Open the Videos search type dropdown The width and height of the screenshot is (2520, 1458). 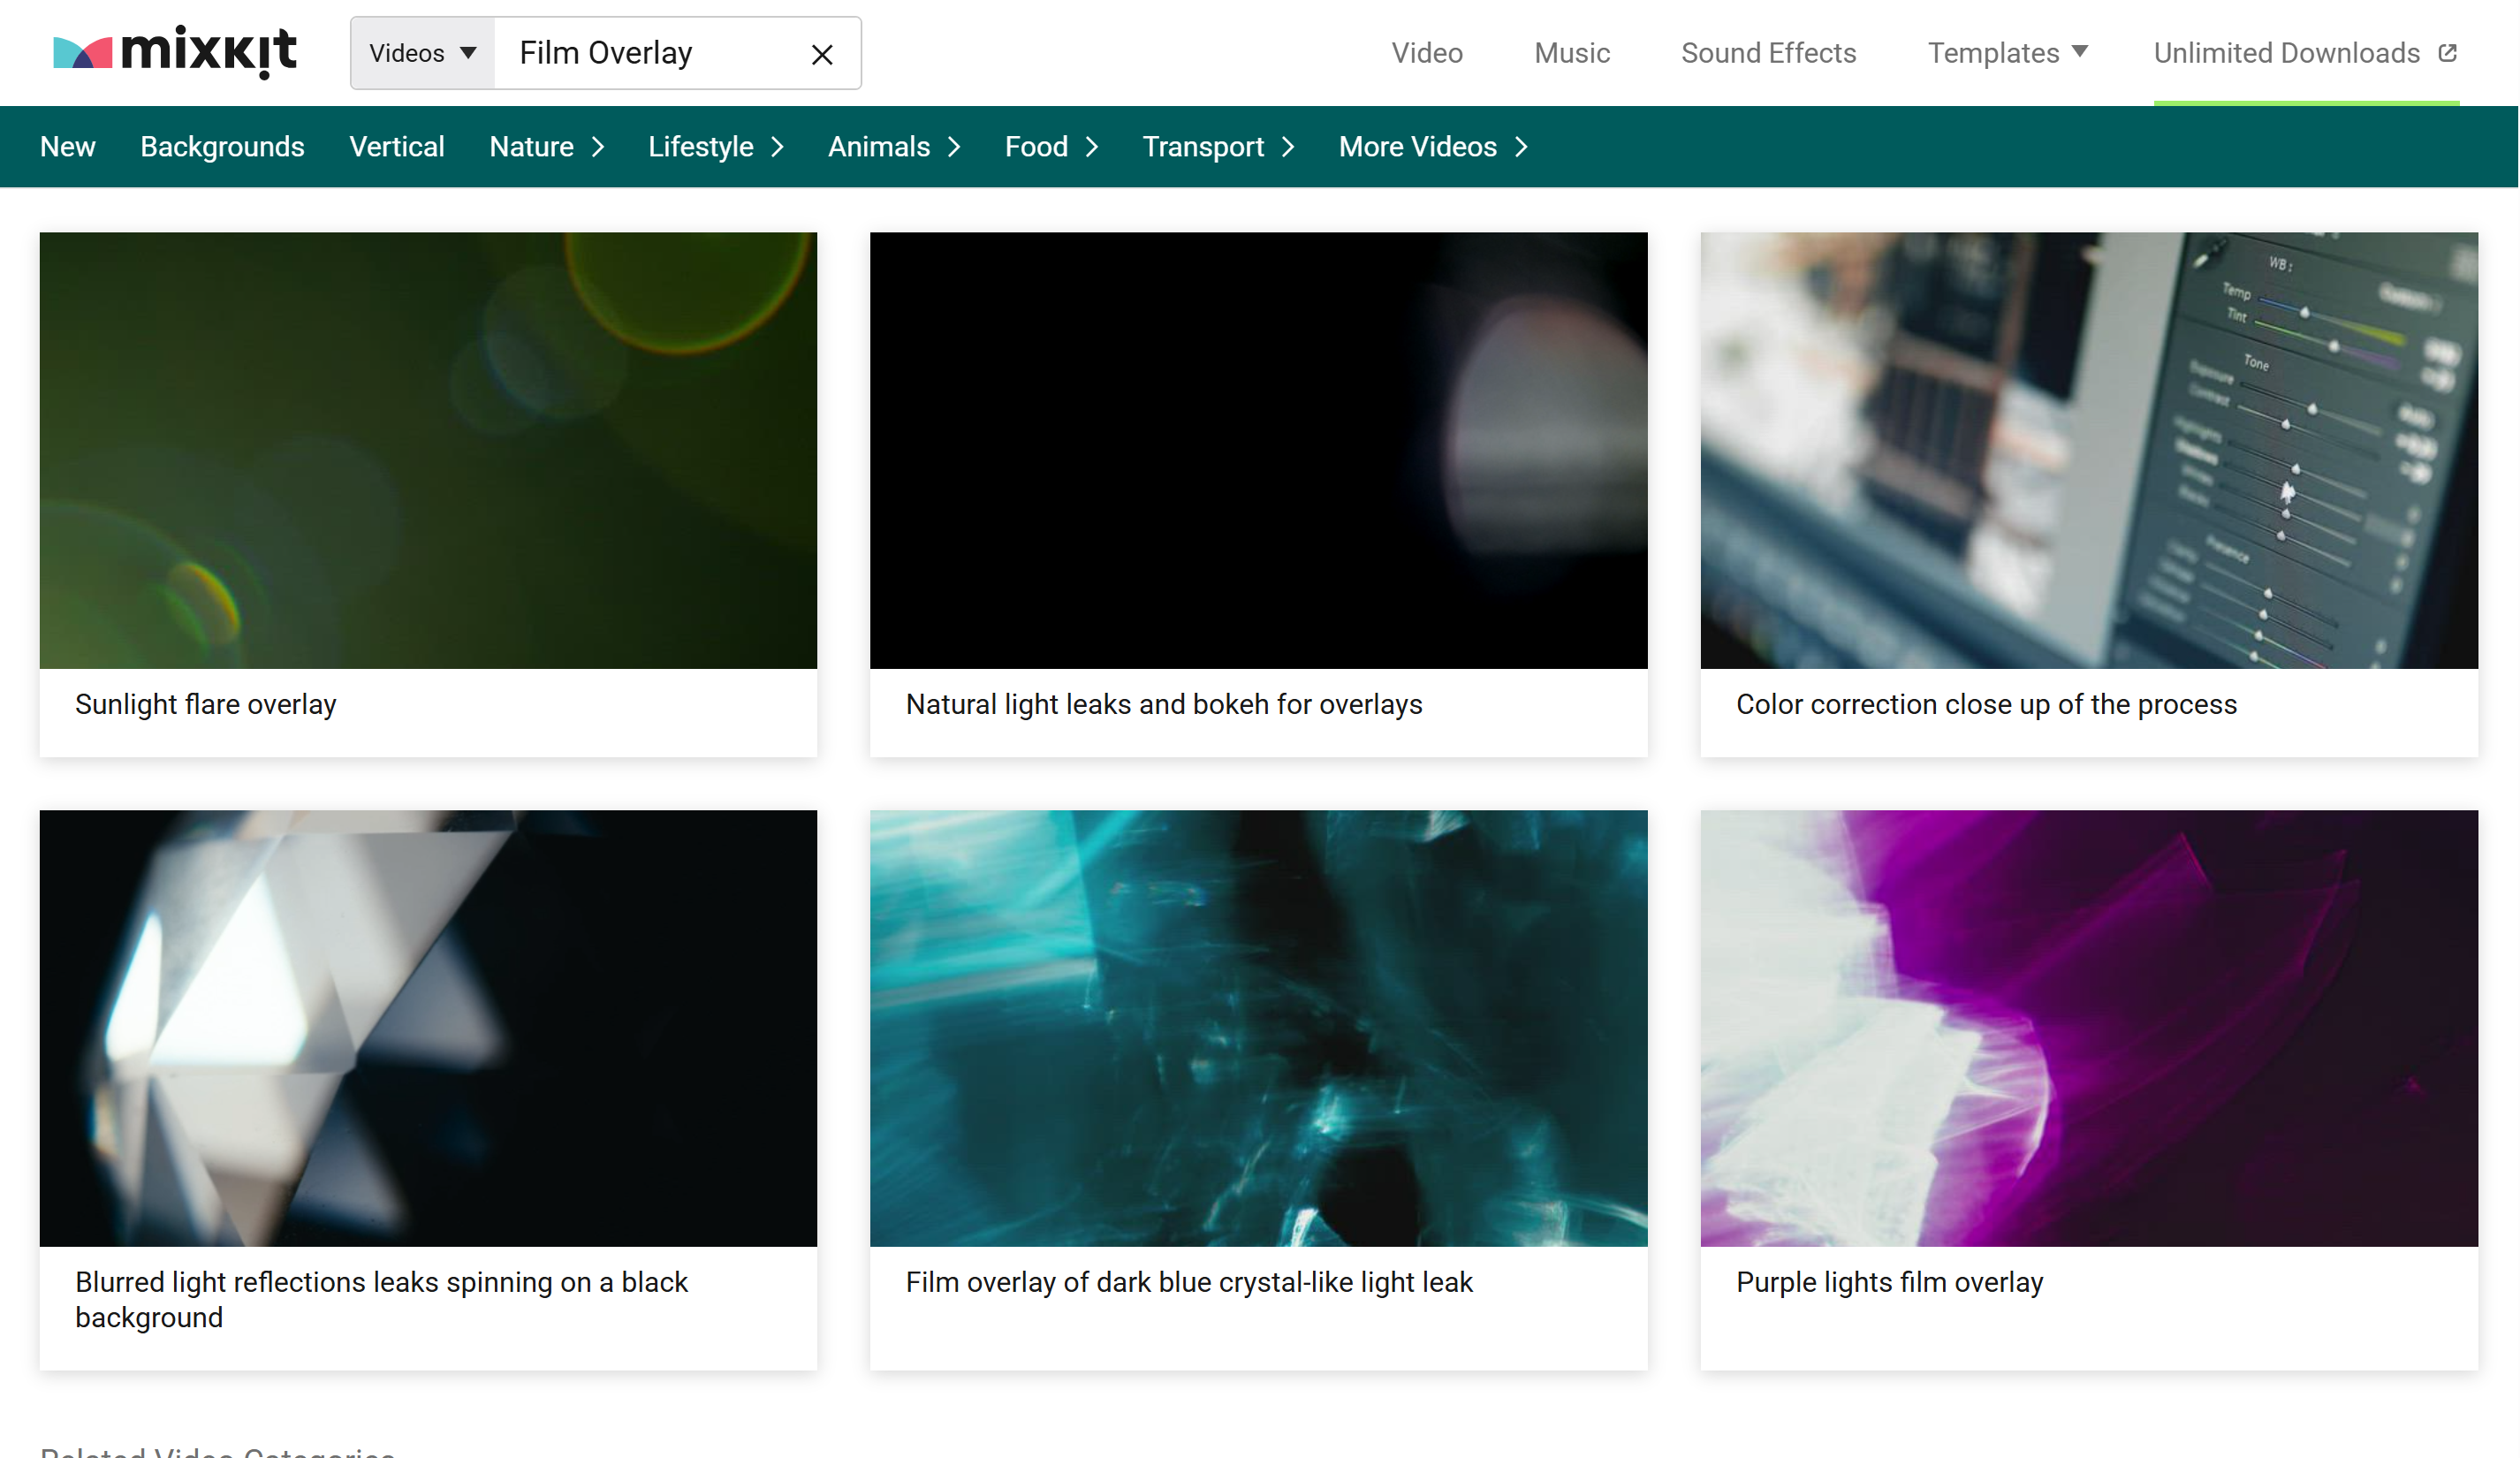[422, 53]
